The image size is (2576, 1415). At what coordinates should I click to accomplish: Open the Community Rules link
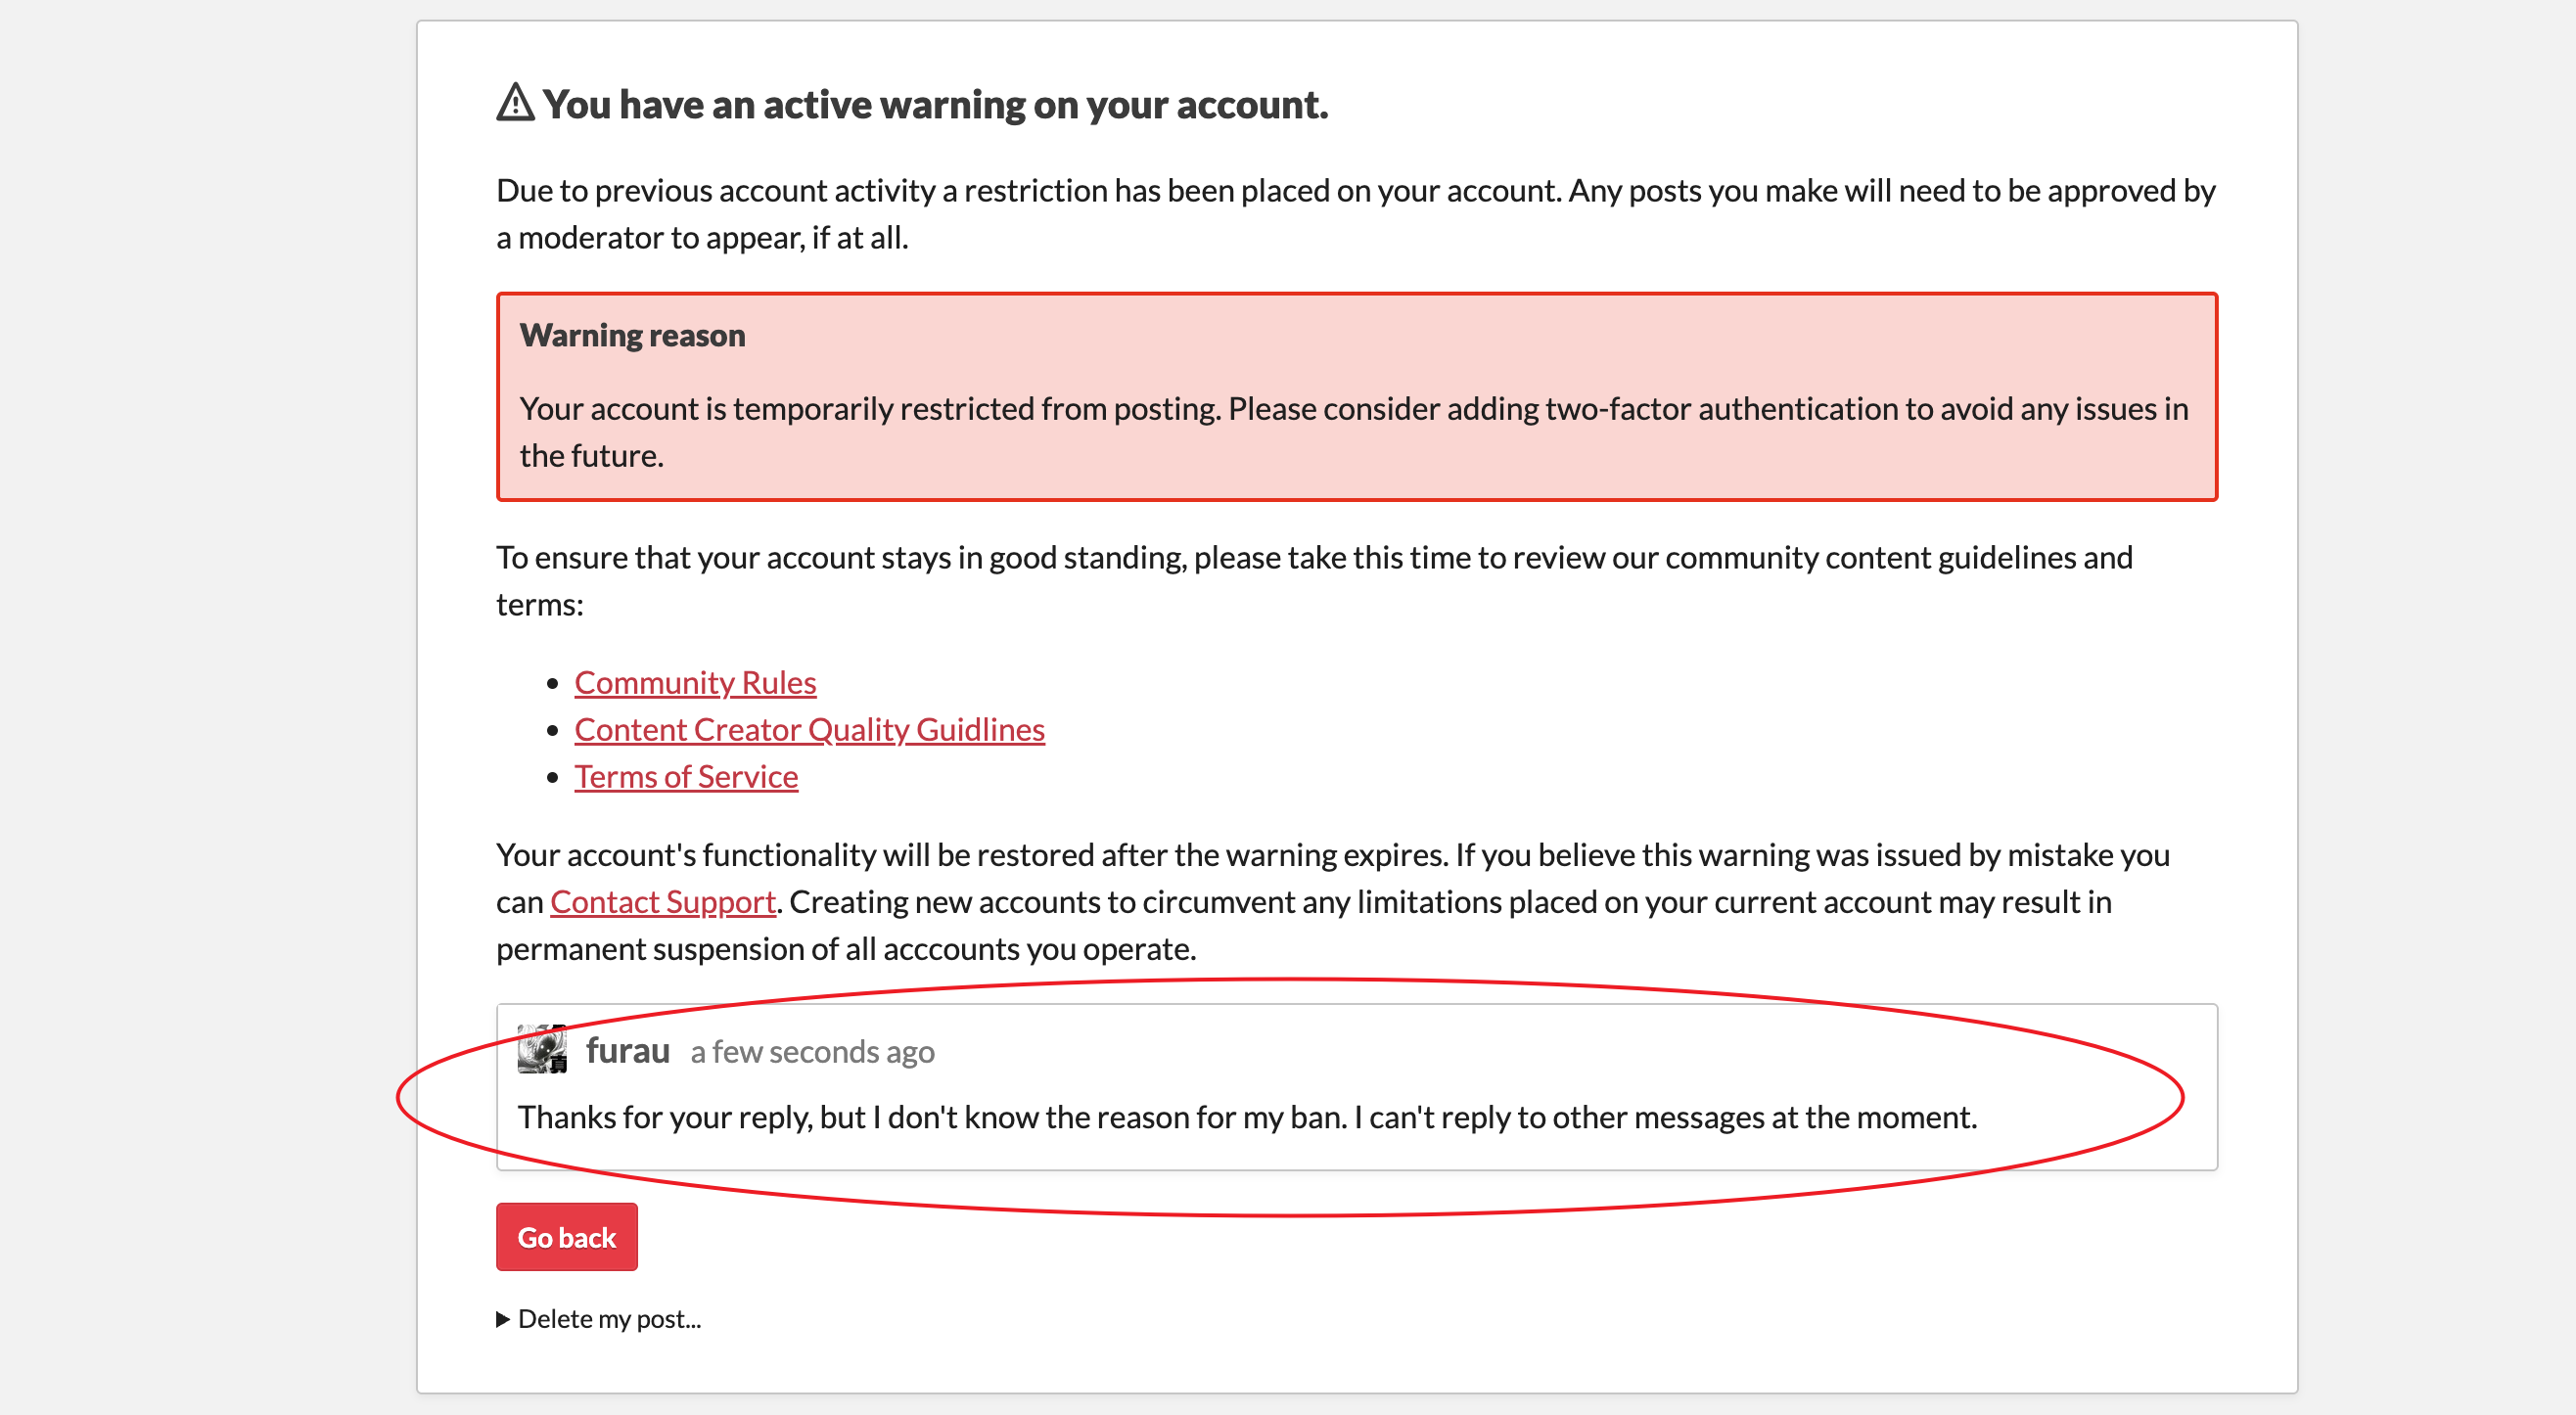tap(695, 683)
